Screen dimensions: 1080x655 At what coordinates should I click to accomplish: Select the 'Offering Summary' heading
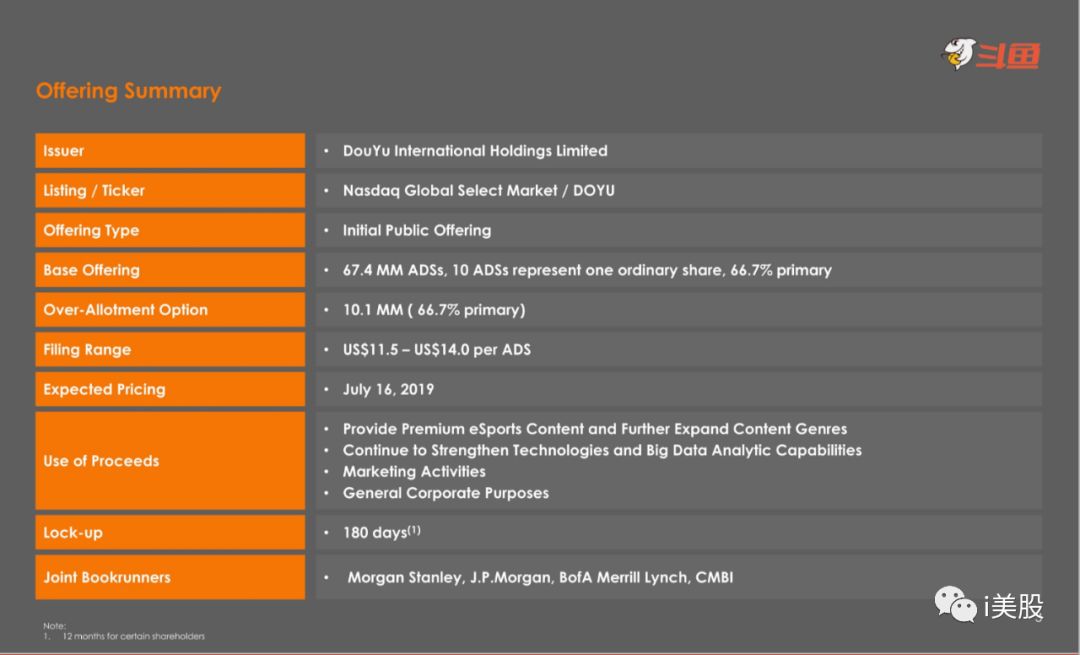pos(129,91)
